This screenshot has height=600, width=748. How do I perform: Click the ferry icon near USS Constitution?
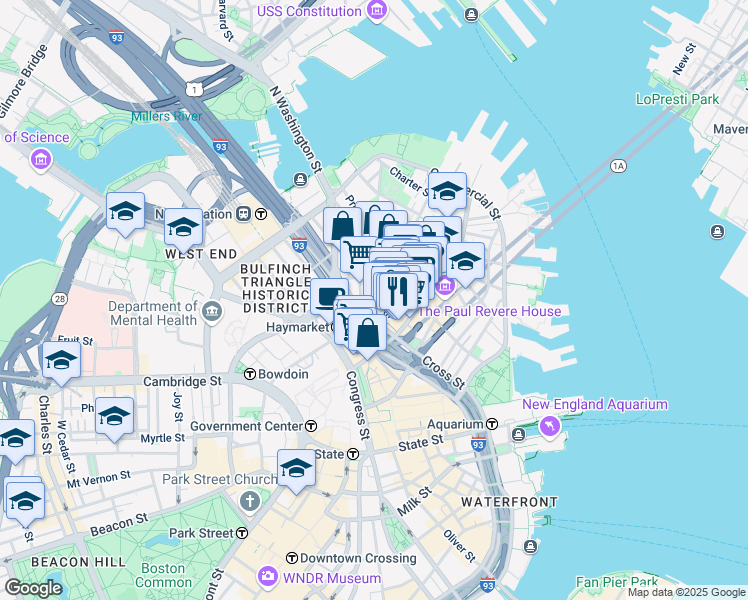coord(471,15)
